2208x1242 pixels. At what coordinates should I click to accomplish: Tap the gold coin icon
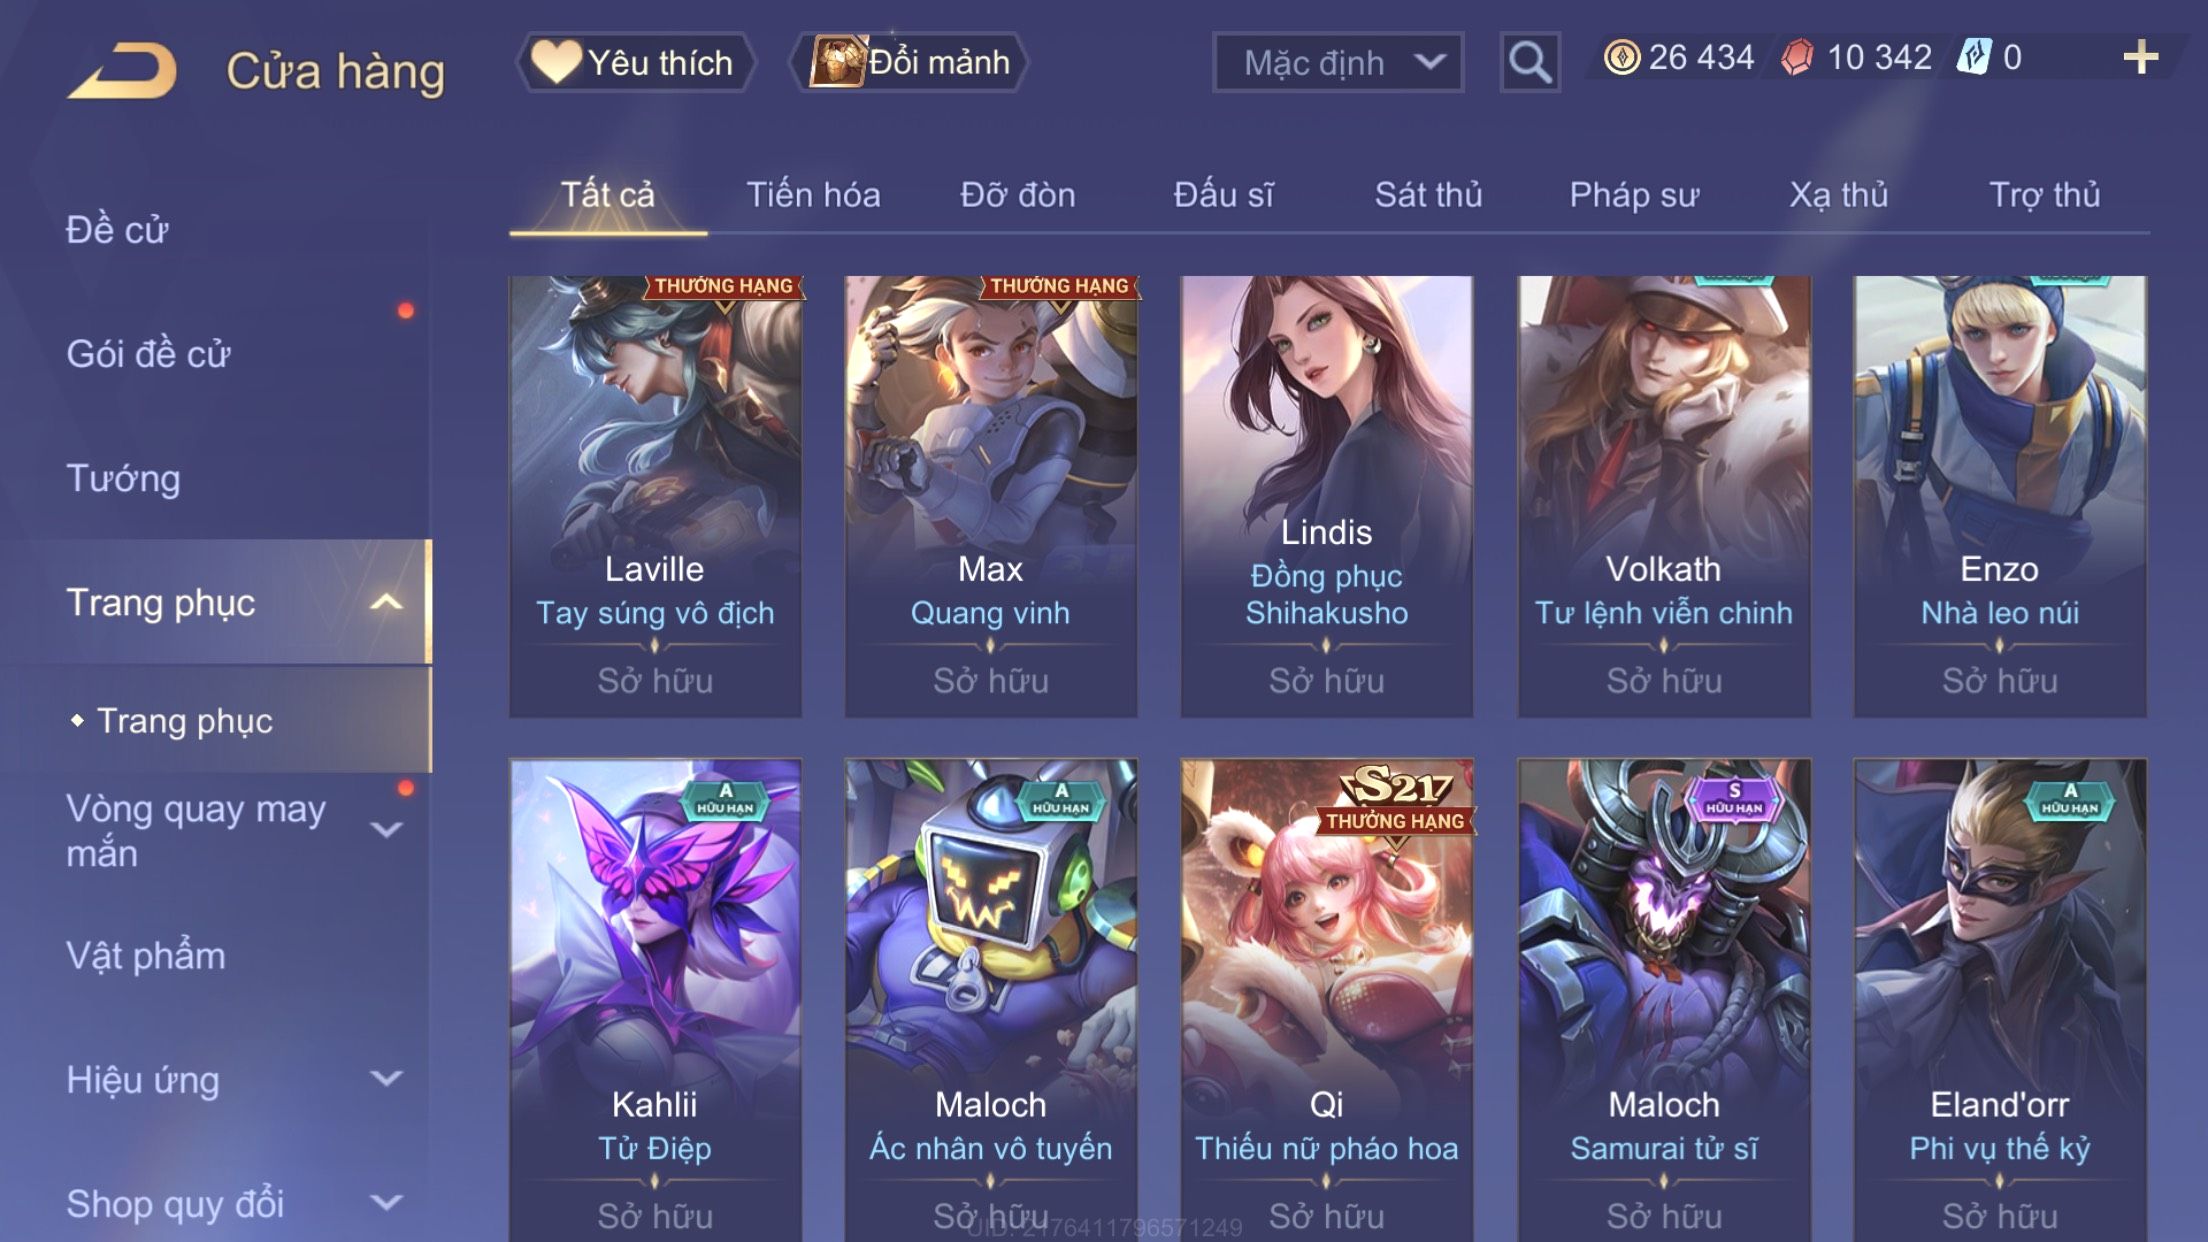[x=1621, y=57]
